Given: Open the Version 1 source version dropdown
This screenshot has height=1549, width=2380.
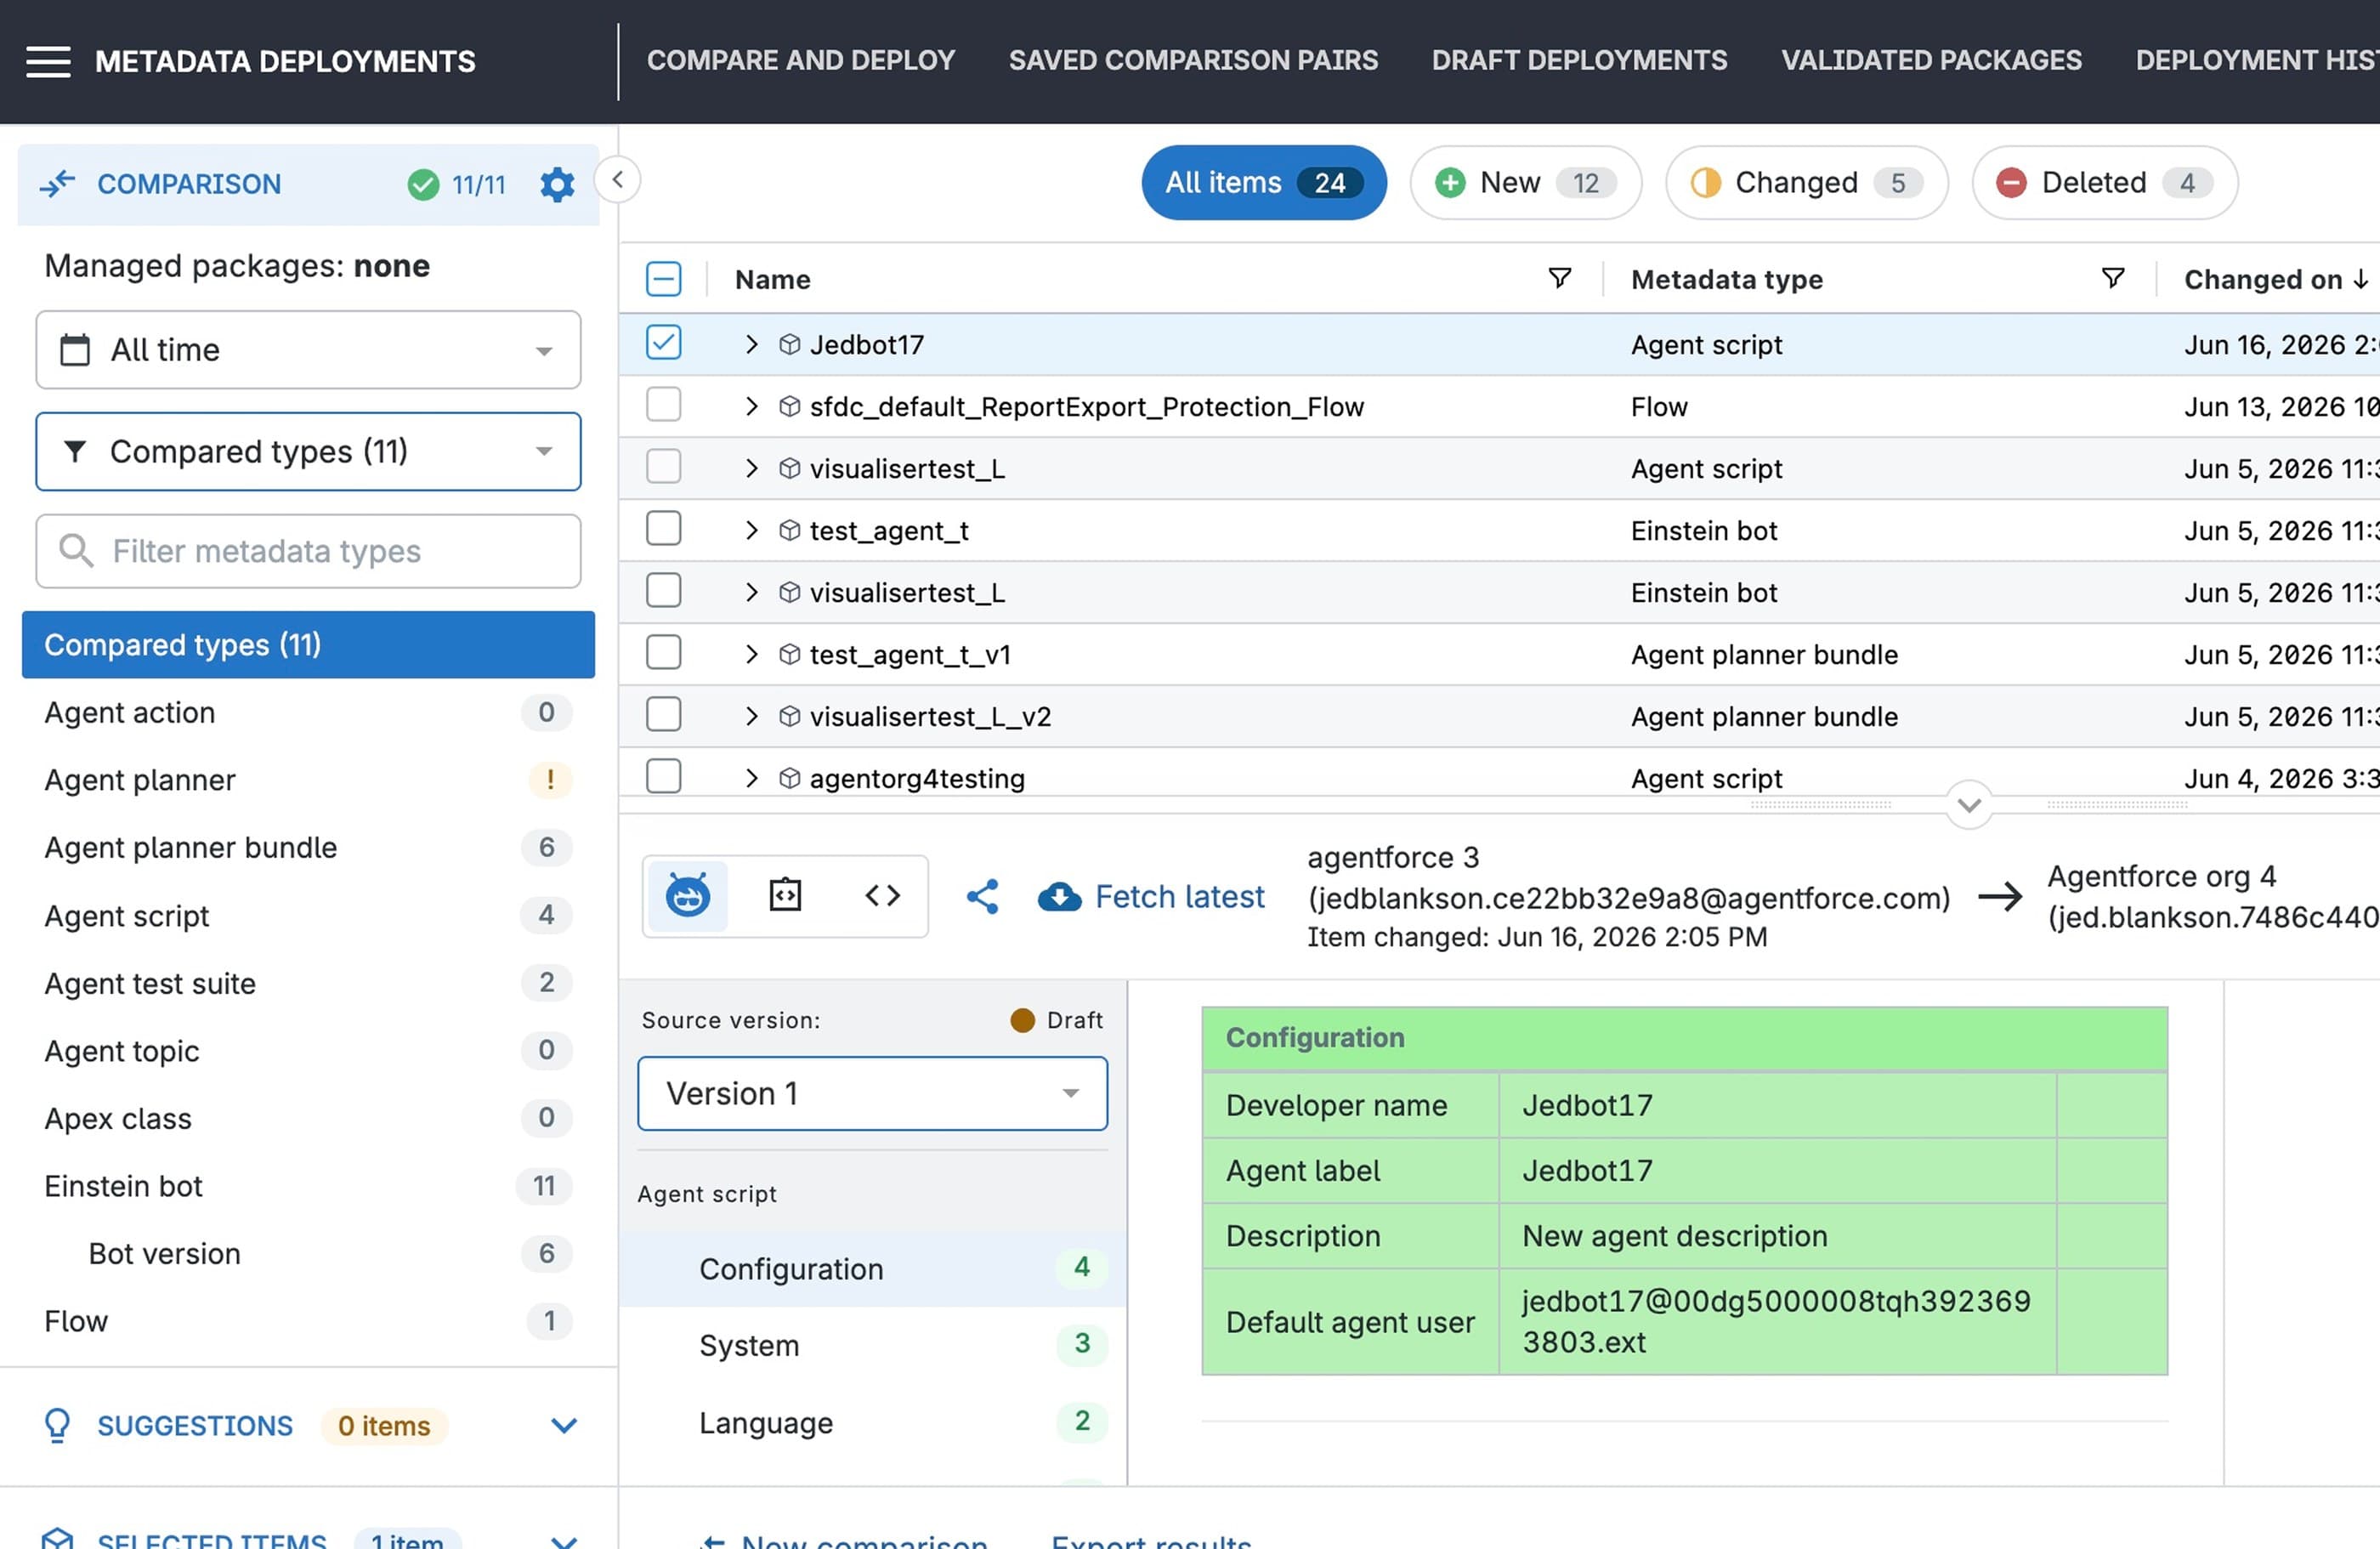Looking at the screenshot, I should coord(872,1093).
